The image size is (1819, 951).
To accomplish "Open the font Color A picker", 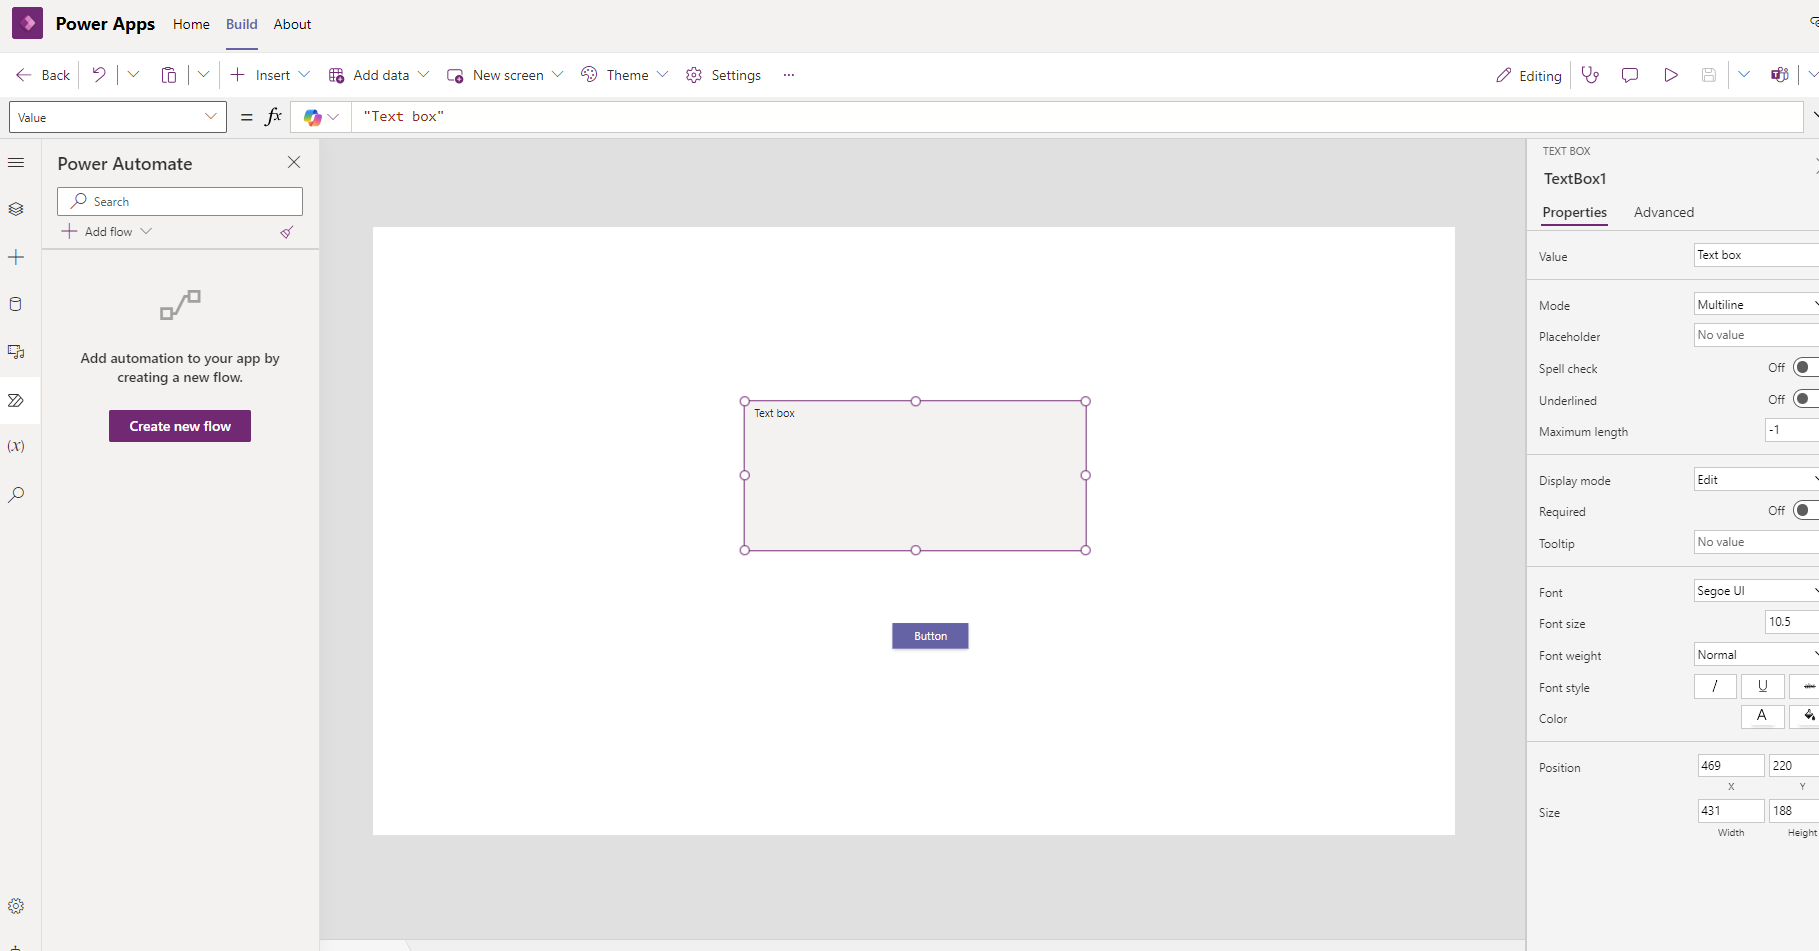I will (1762, 716).
